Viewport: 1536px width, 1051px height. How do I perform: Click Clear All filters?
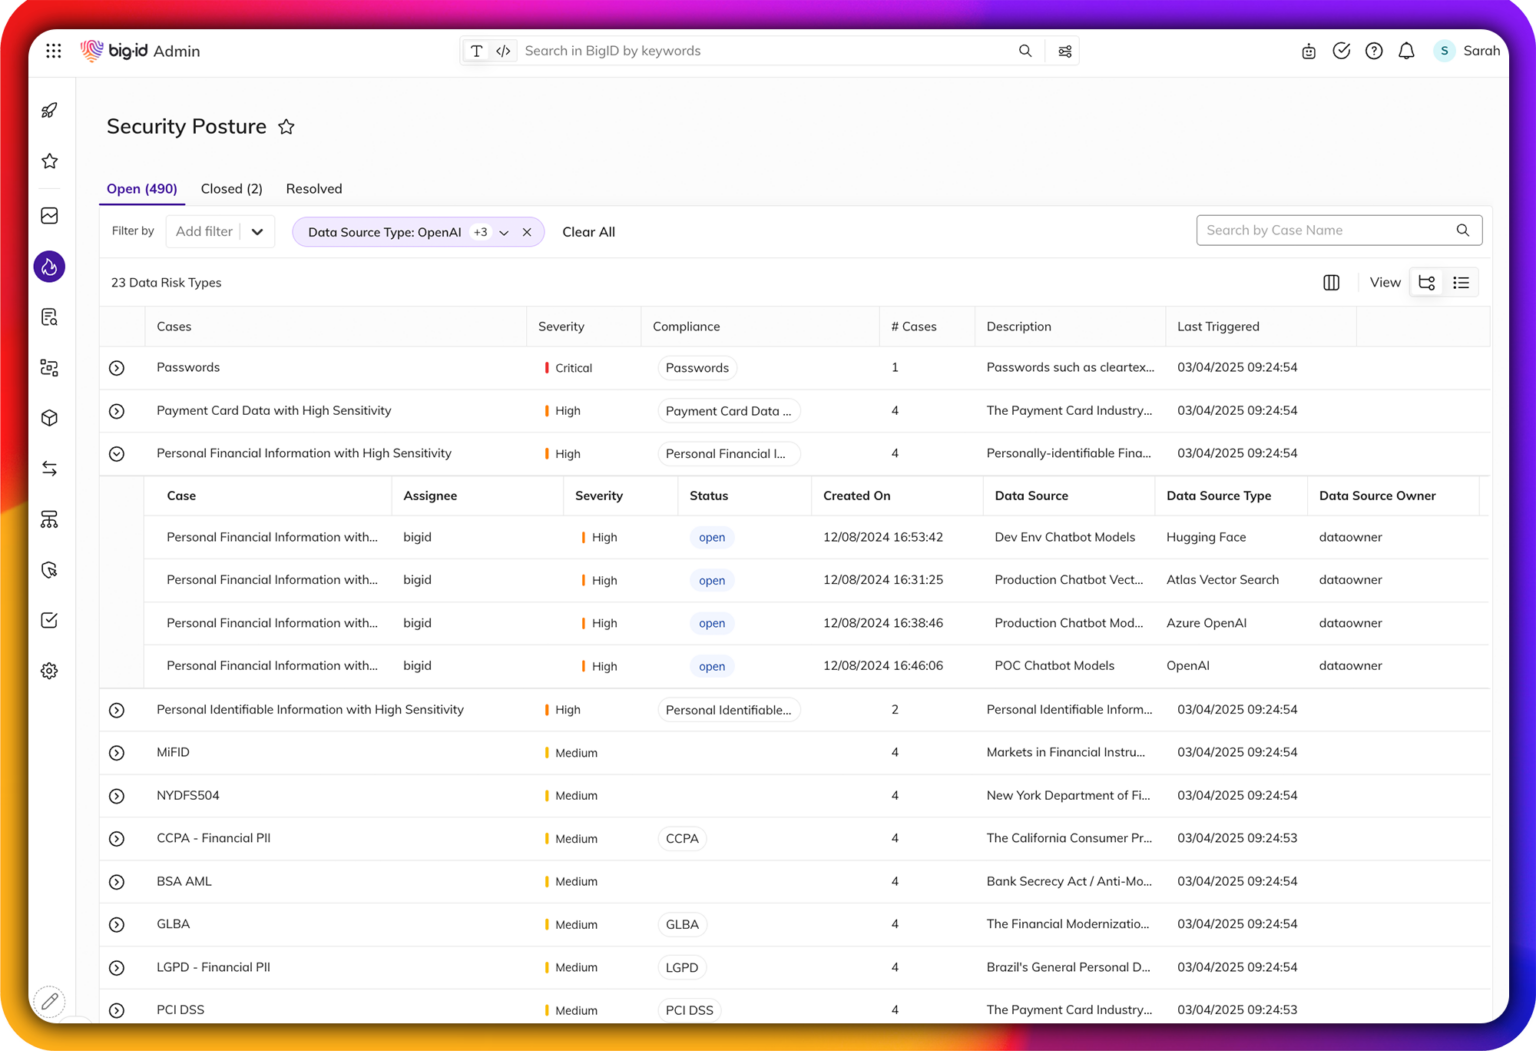(588, 232)
